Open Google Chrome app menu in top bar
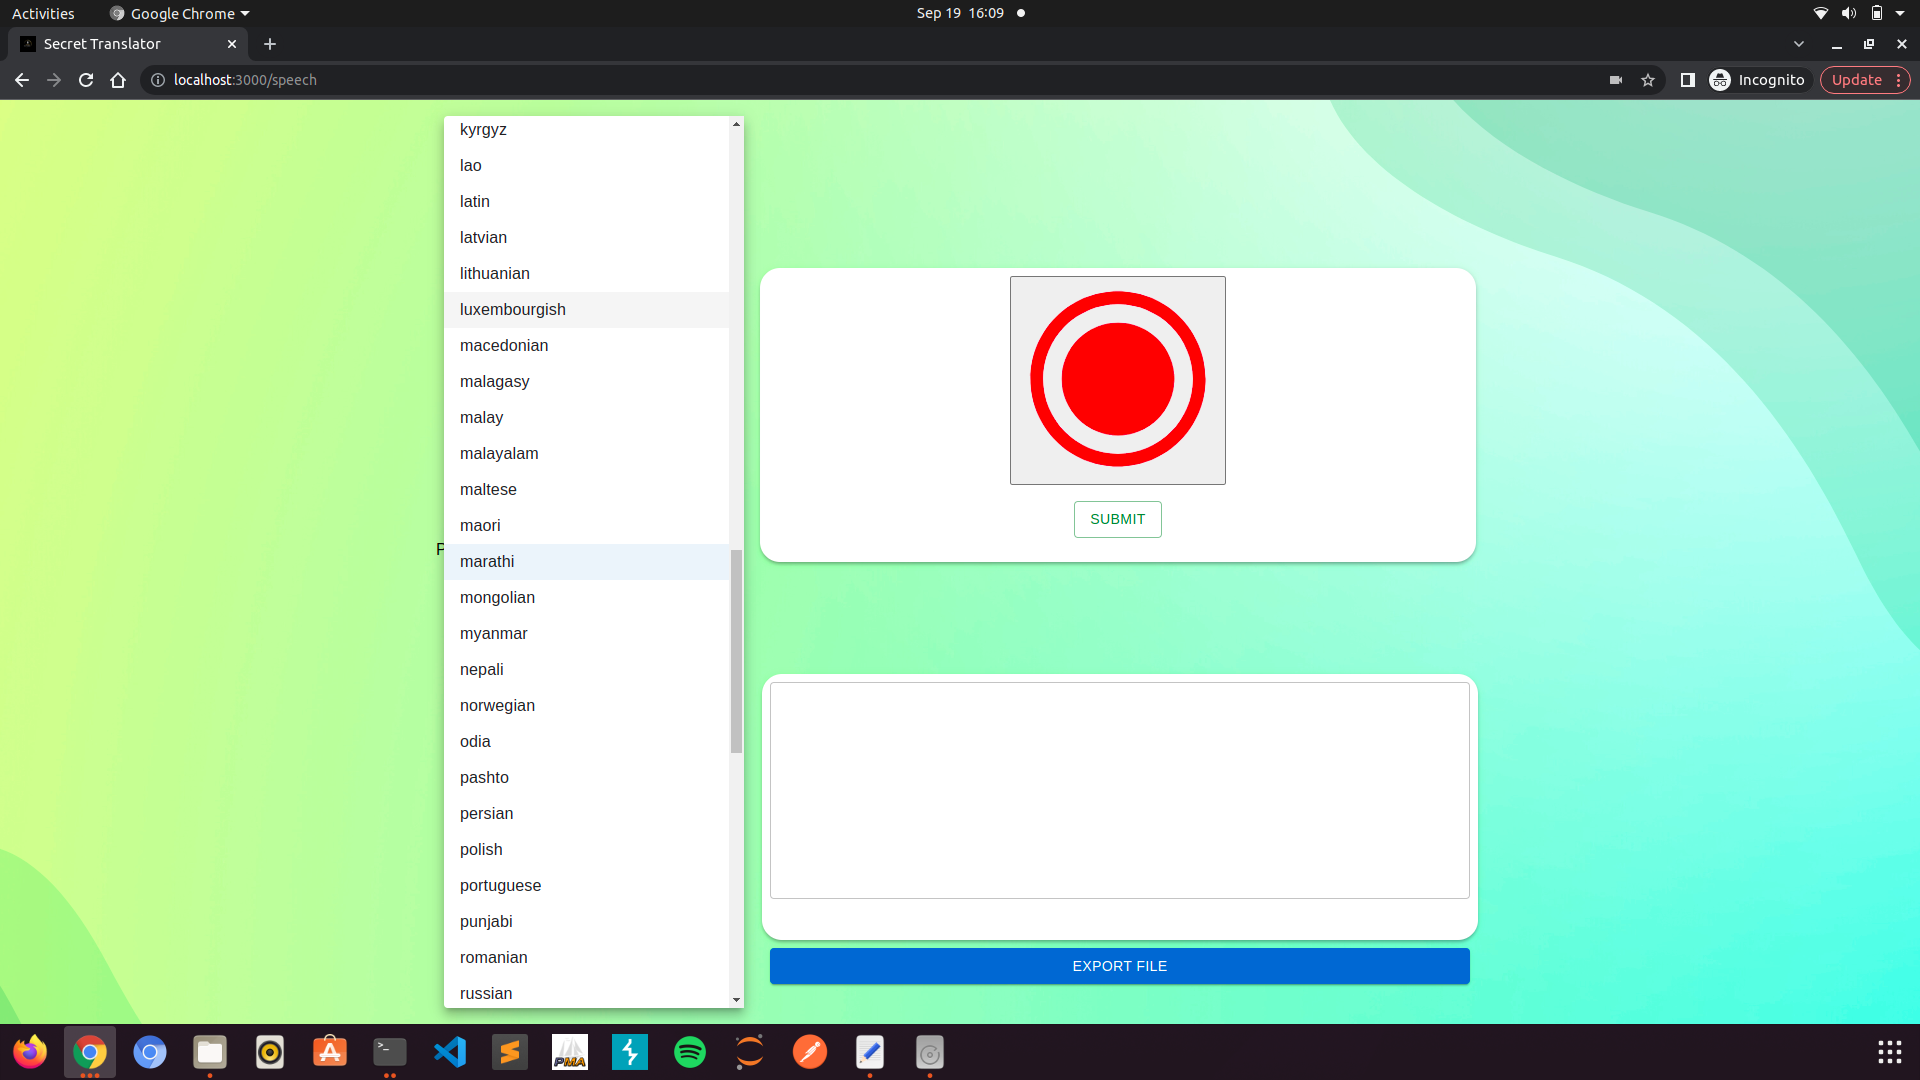Viewport: 1920px width, 1080px height. 180,13
